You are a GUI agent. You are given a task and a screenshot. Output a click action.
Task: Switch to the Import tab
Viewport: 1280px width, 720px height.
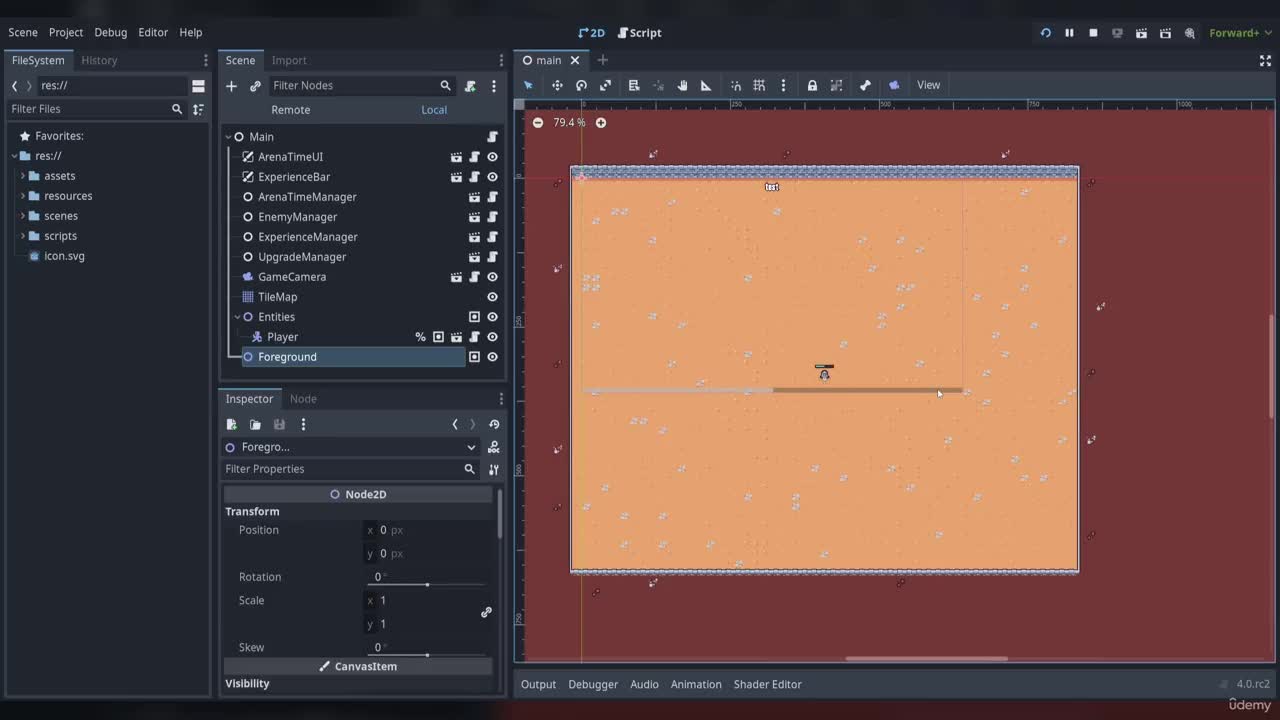click(289, 60)
